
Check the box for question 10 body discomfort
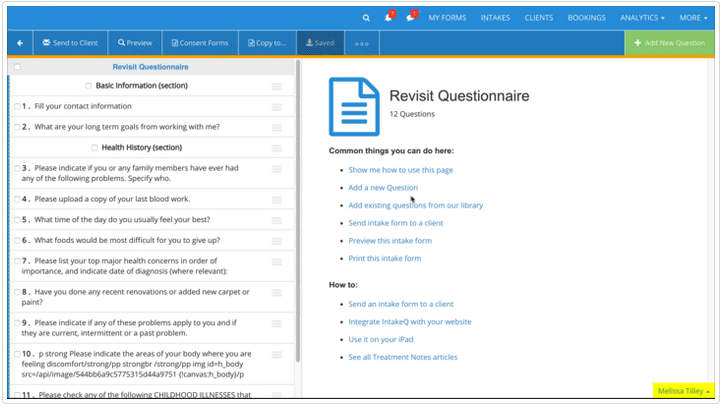17,354
